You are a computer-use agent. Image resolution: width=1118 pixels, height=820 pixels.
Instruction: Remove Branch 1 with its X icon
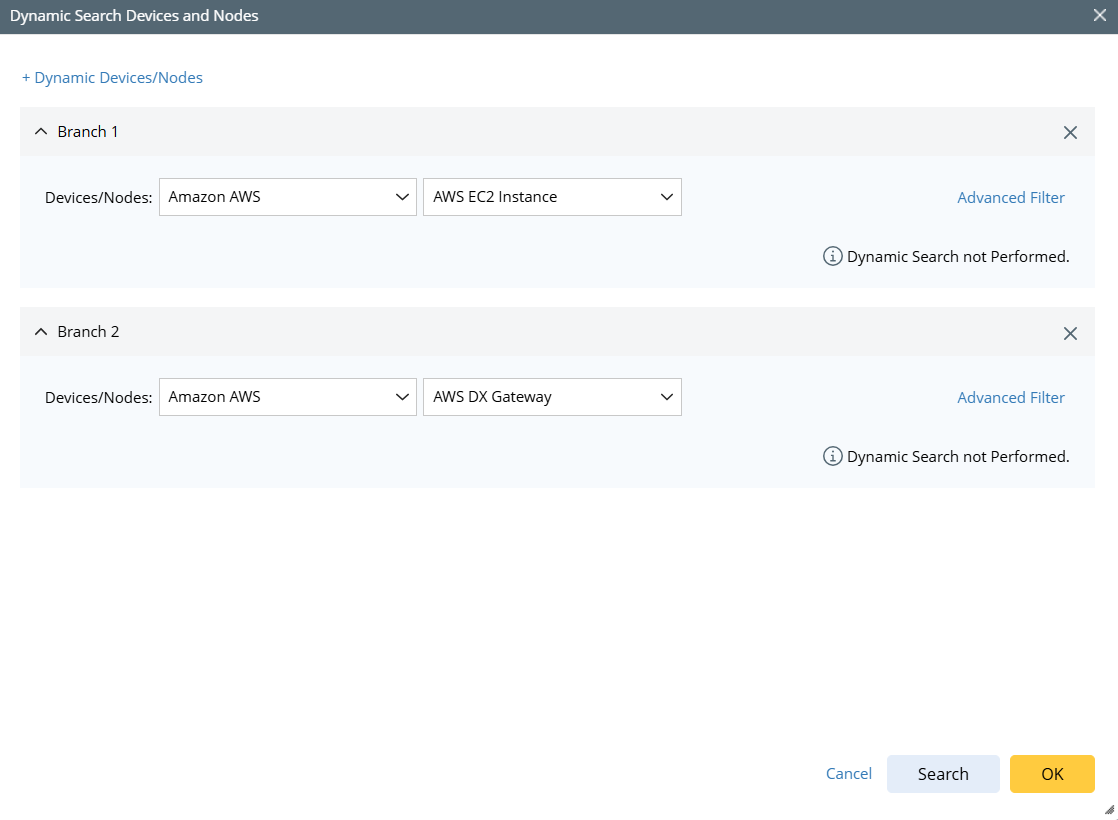click(1070, 132)
